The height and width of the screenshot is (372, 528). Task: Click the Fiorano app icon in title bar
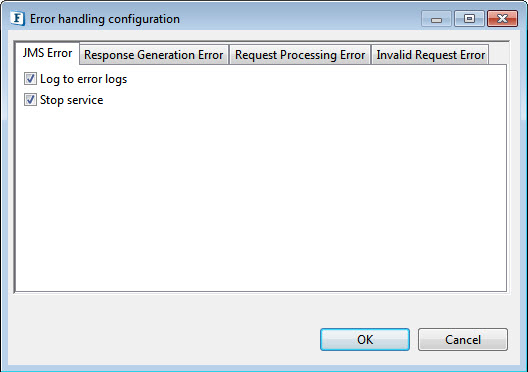[17, 18]
